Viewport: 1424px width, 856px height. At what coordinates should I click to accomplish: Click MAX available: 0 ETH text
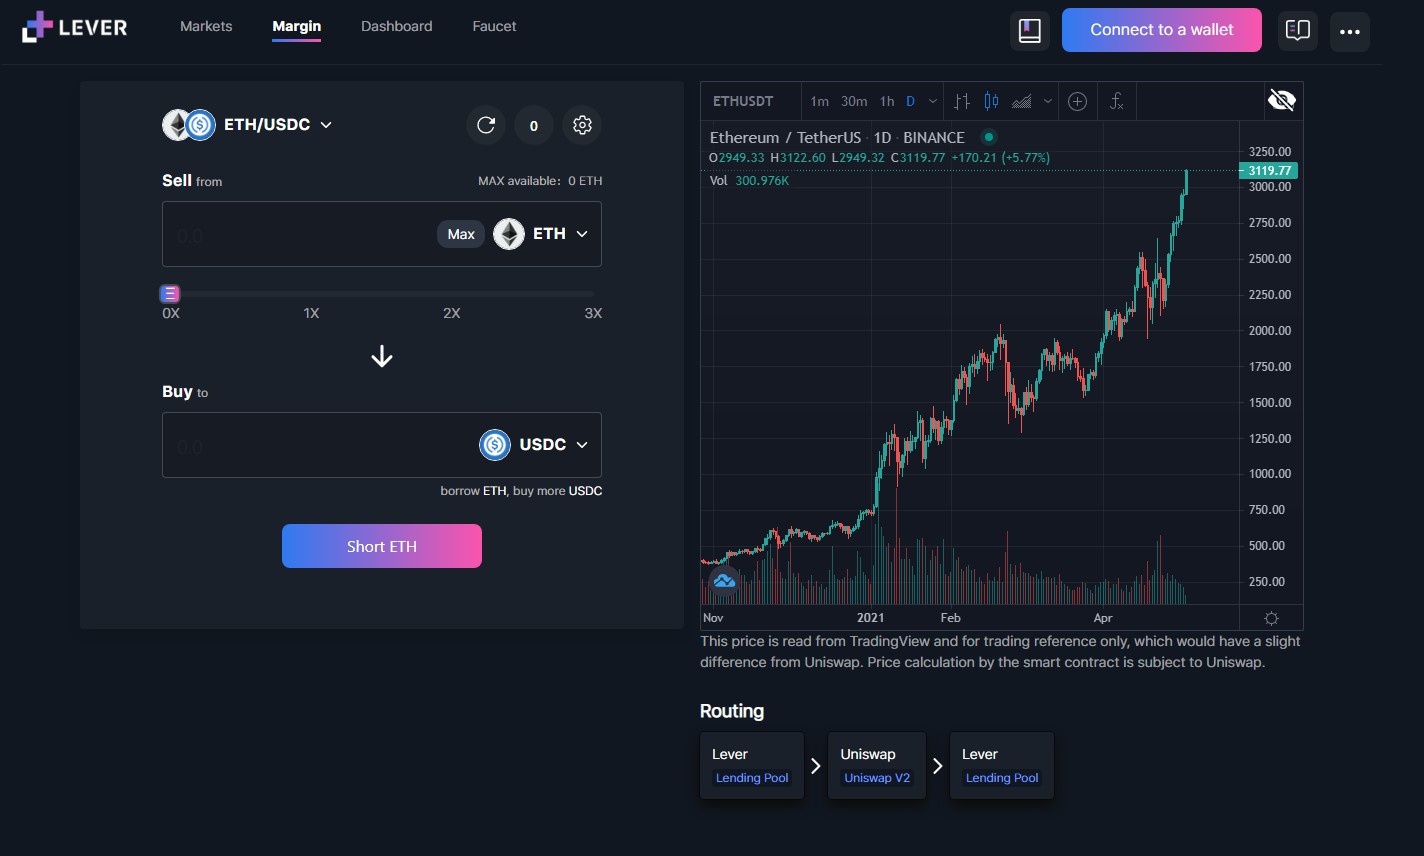(540, 181)
